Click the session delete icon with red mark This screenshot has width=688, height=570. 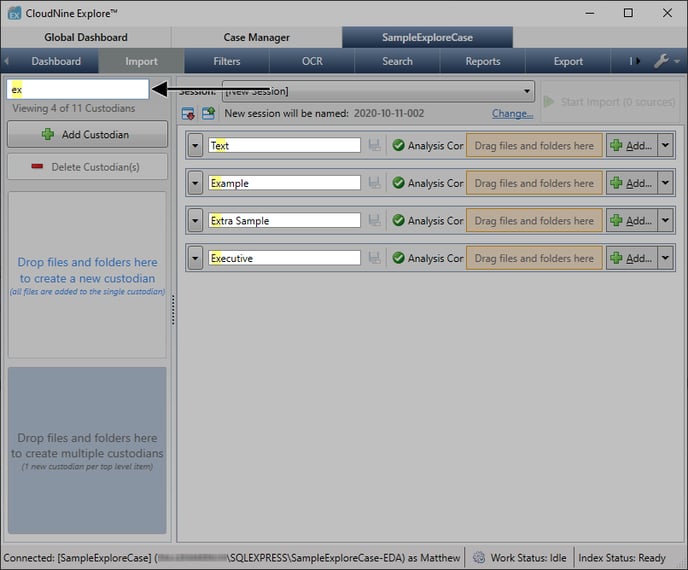[x=188, y=114]
